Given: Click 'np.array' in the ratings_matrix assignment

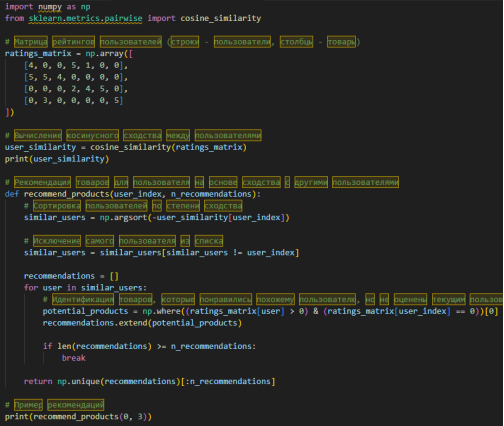Looking at the screenshot, I should 104,54.
